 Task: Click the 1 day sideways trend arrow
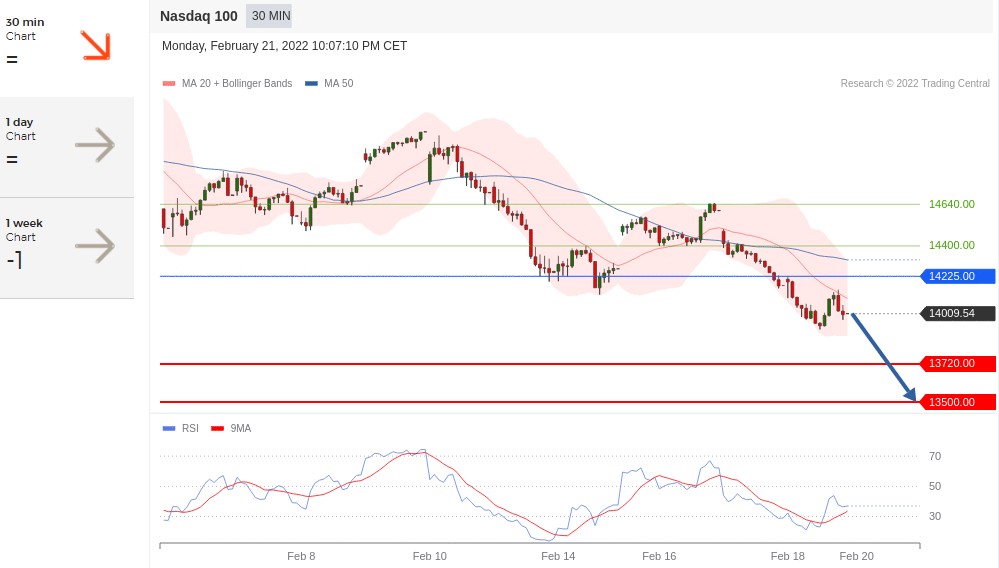point(95,145)
